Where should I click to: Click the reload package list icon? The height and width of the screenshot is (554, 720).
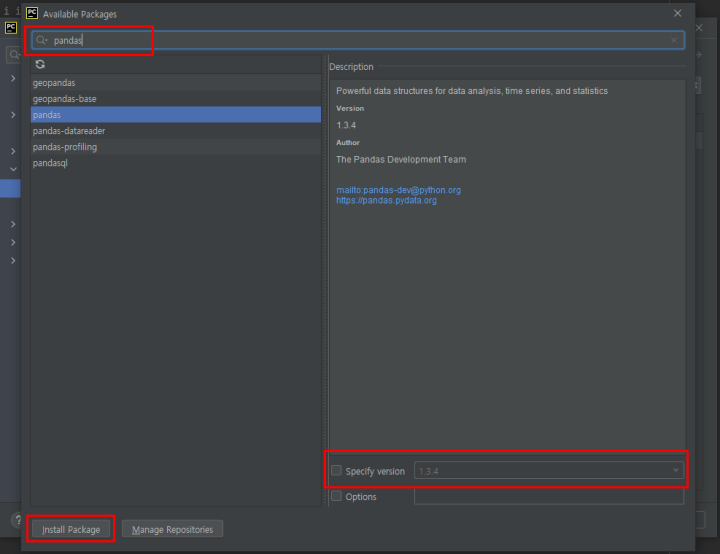(x=40, y=64)
